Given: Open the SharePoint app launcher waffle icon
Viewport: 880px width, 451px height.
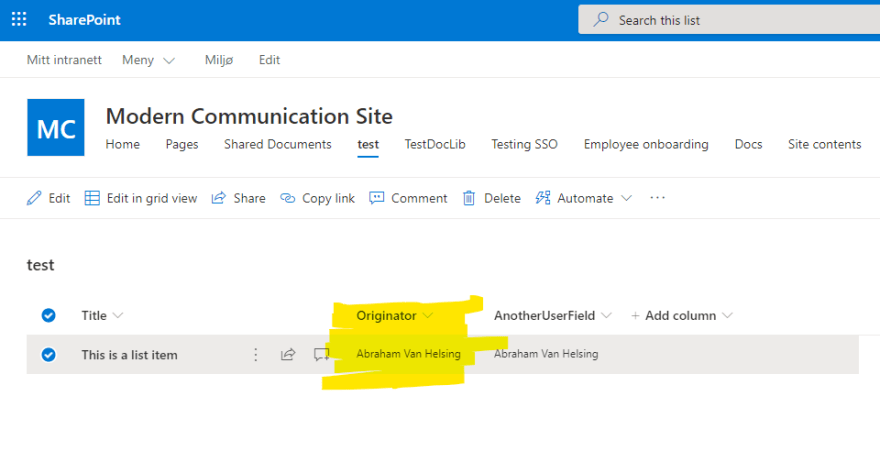Looking at the screenshot, I should (19, 20).
